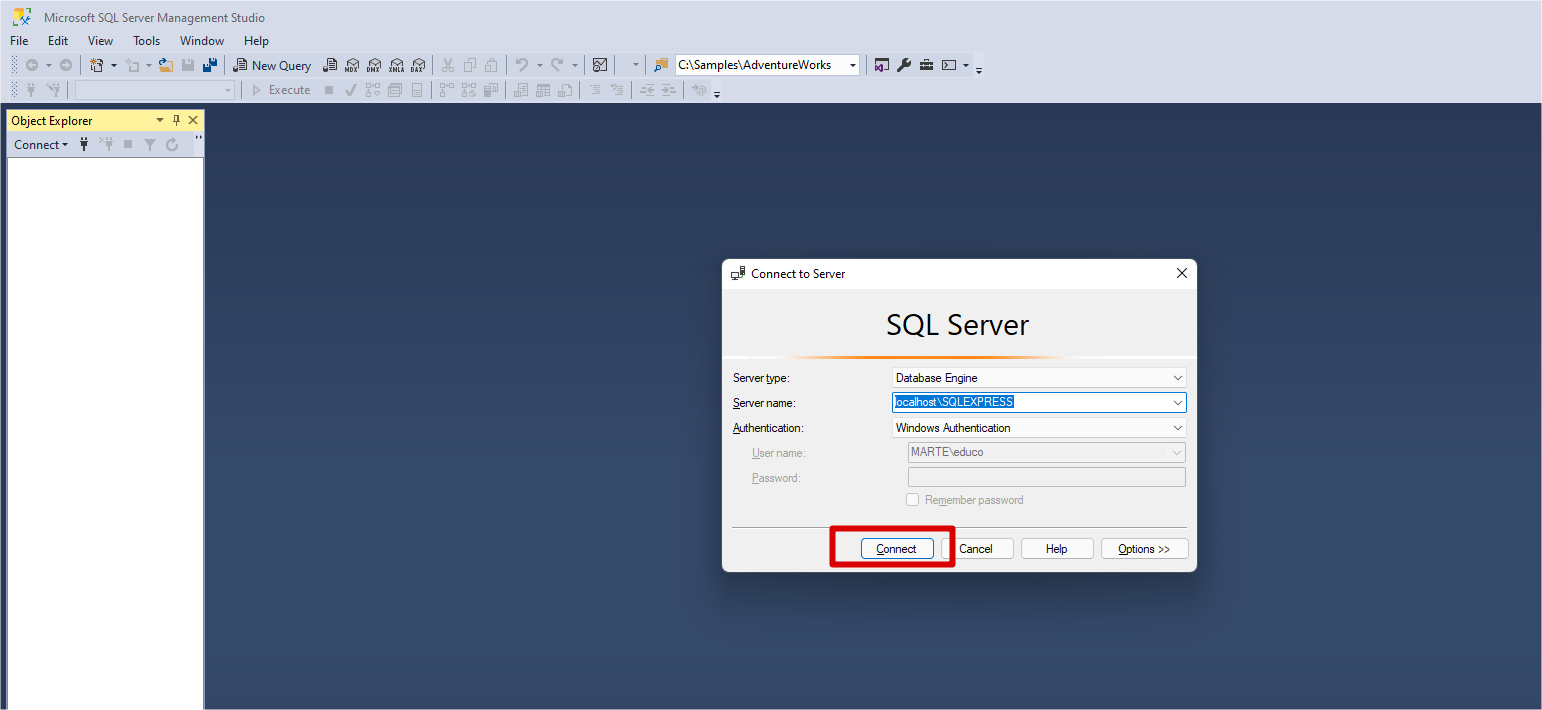Click the Open File folder icon
Viewport: 1542px width, 710px height.
click(166, 65)
